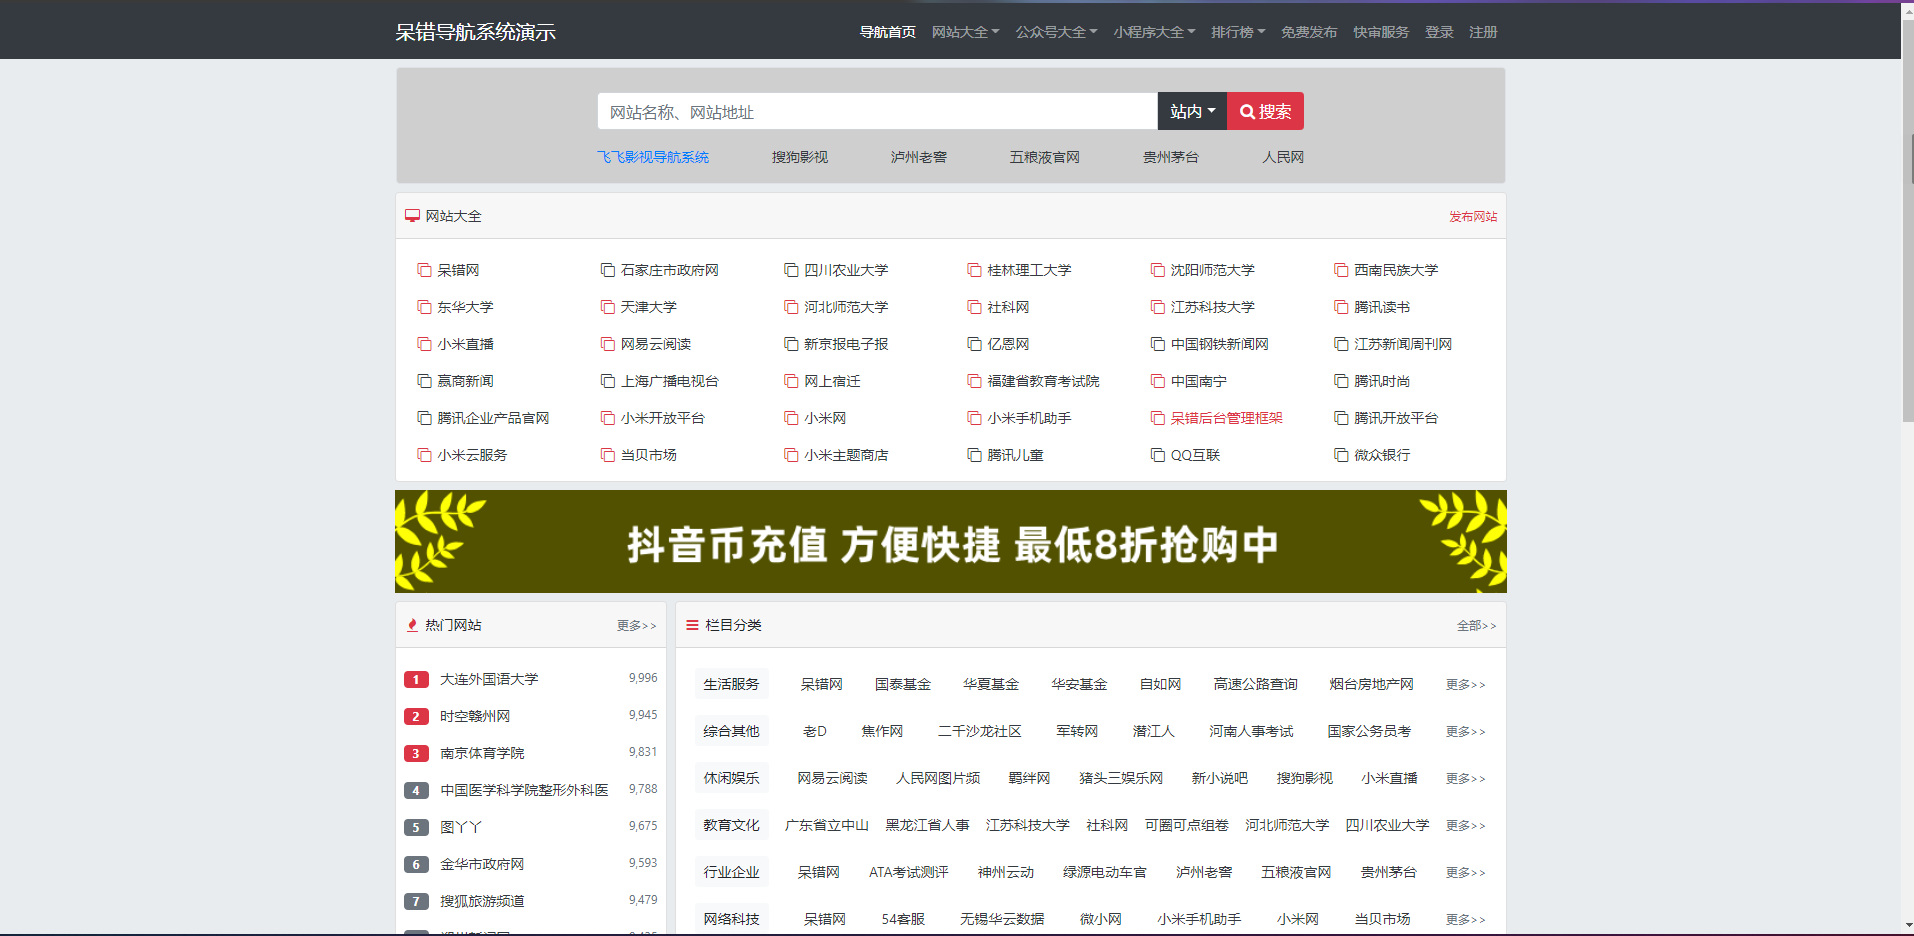
Task: Click the 发布网站 link
Action: tap(1473, 216)
